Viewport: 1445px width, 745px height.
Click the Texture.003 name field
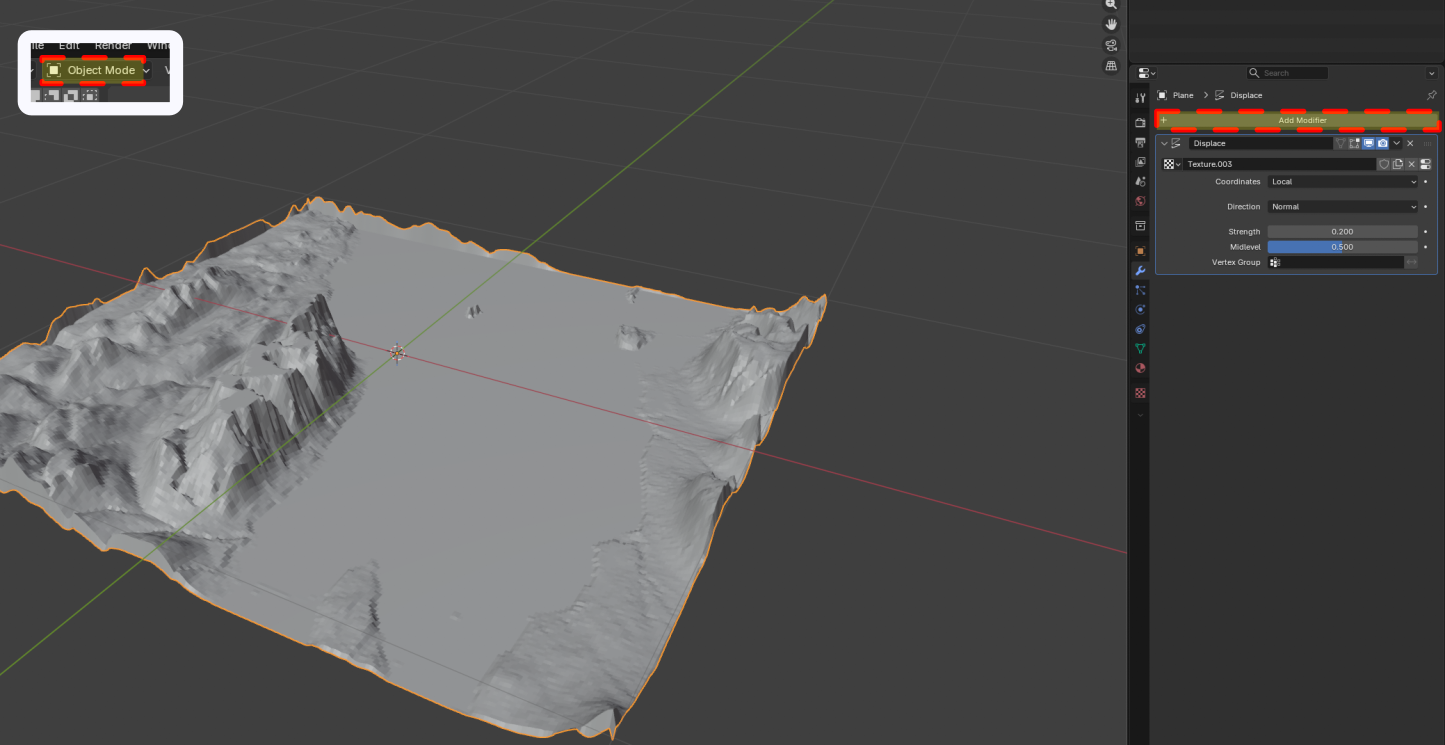1280,164
